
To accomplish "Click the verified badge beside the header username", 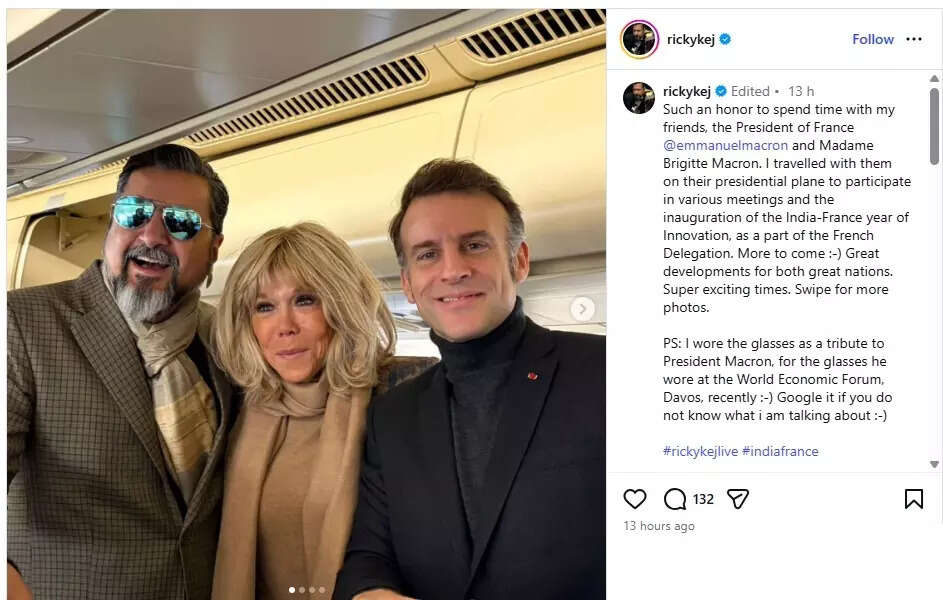I will point(725,39).
